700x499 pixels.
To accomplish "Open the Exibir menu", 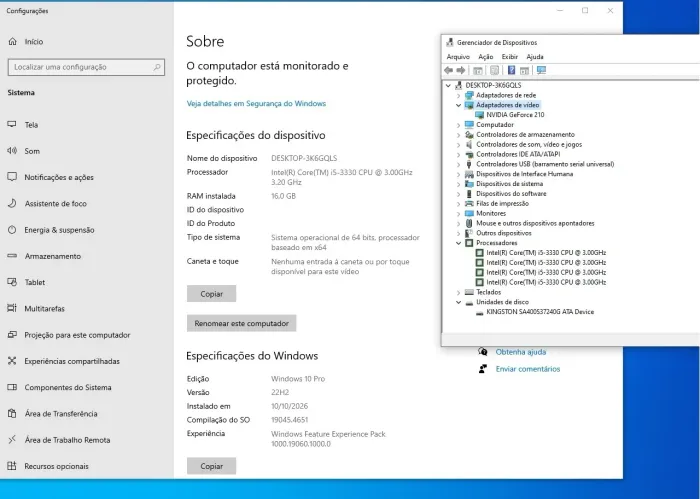I will pos(509,57).
